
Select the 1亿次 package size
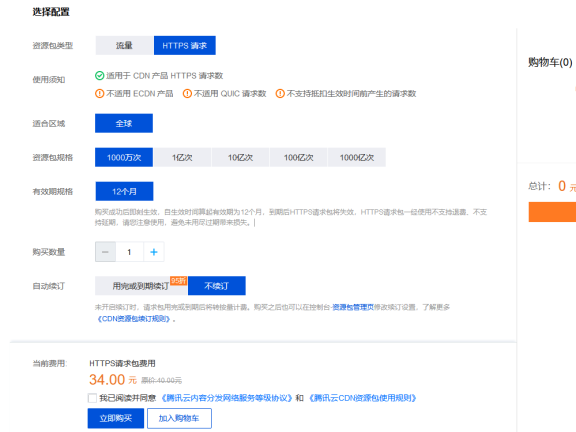click(182, 158)
